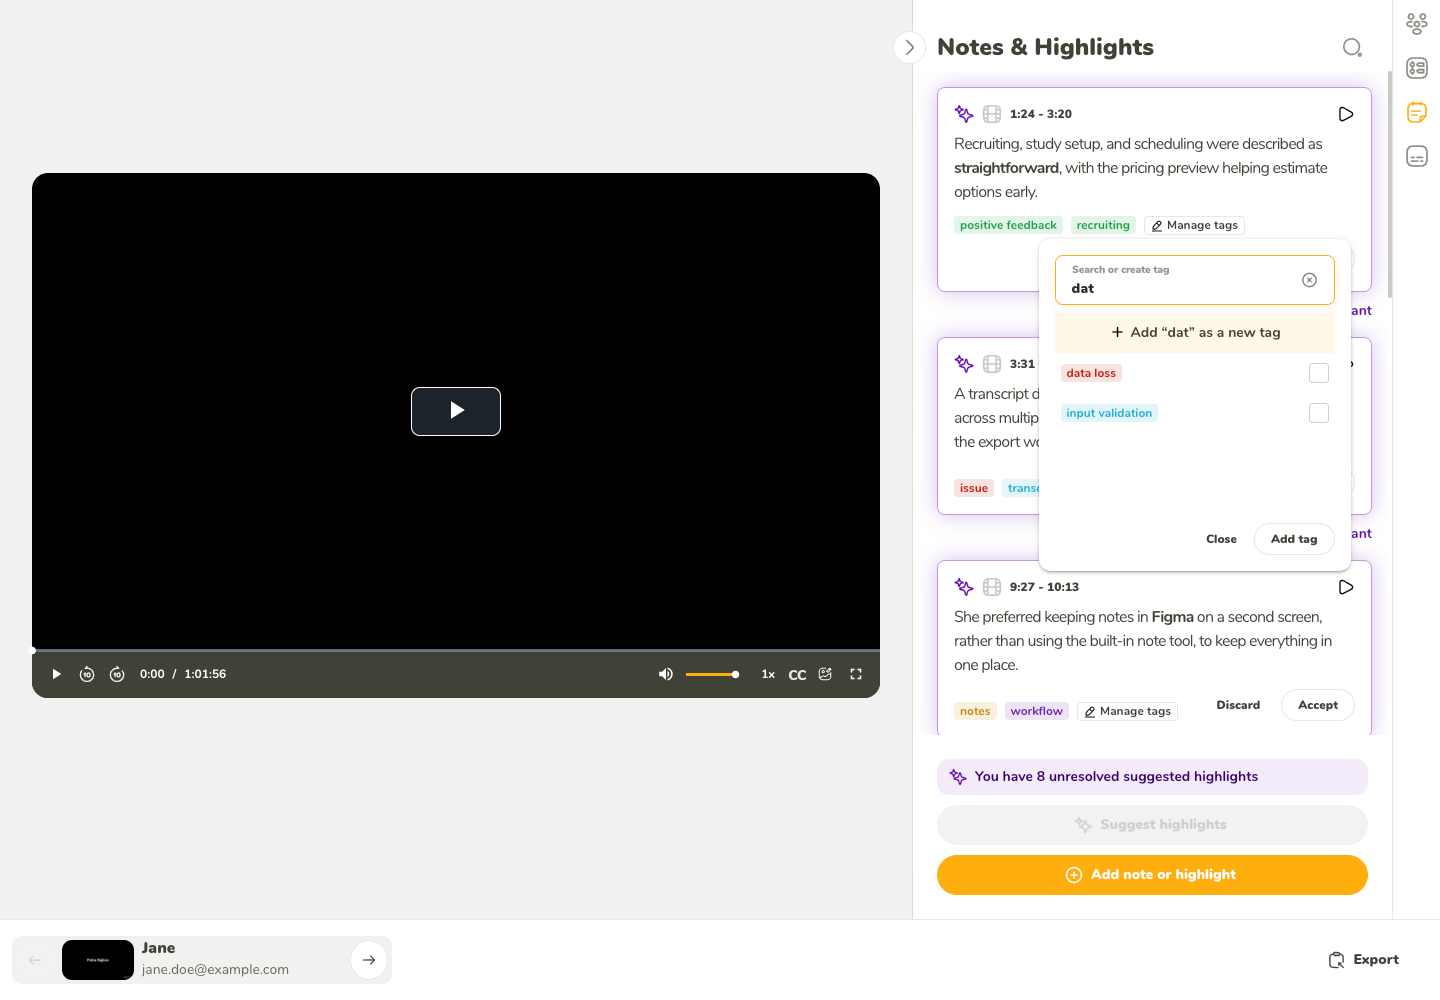This screenshot has width=1440, height=1000.
Task: Open the sidebar notes icon in orange
Action: (x=1417, y=112)
